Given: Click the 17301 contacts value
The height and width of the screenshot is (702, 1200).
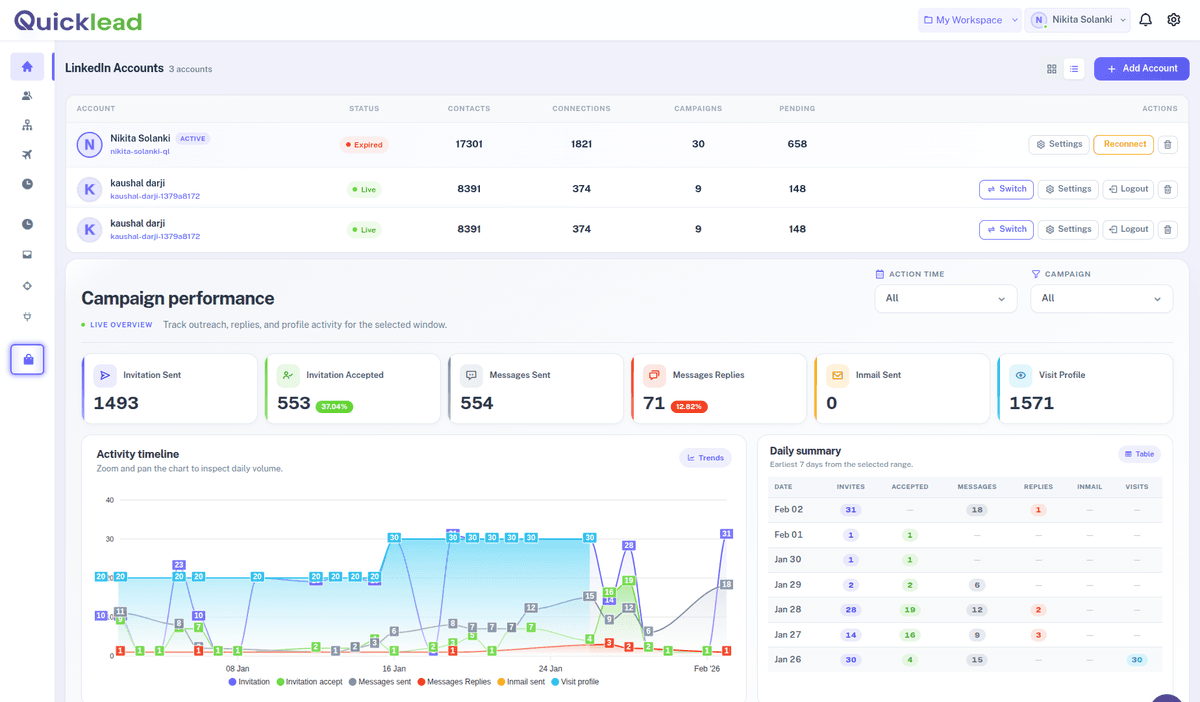Looking at the screenshot, I should [469, 144].
